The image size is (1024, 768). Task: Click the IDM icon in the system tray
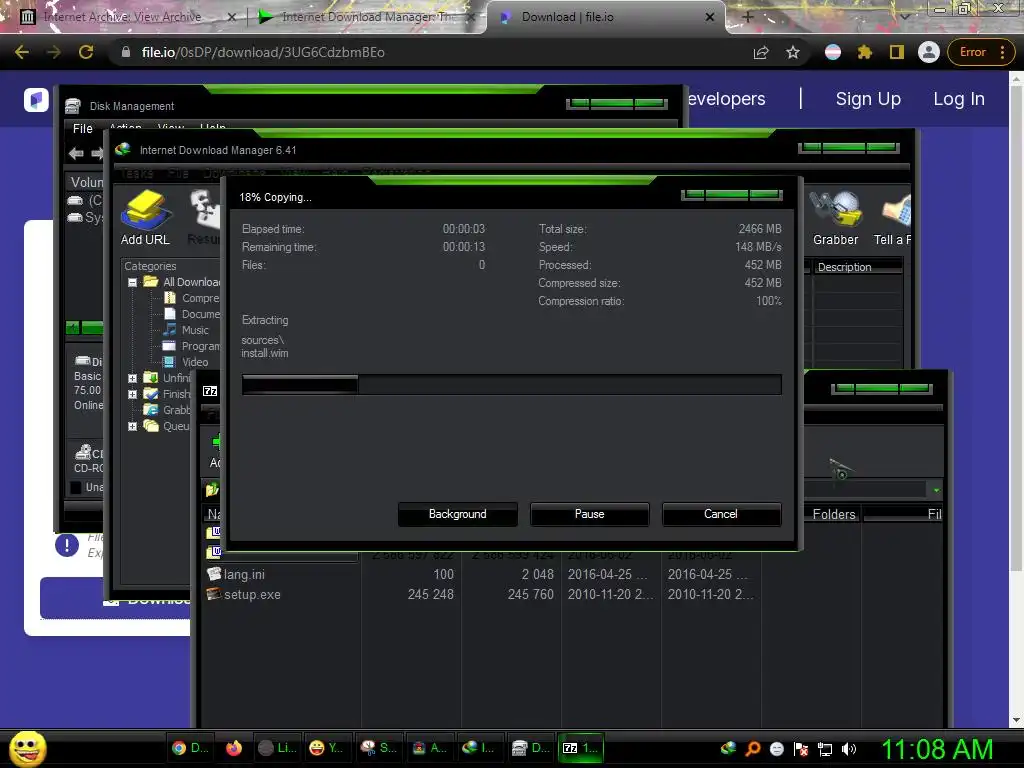[x=728, y=748]
